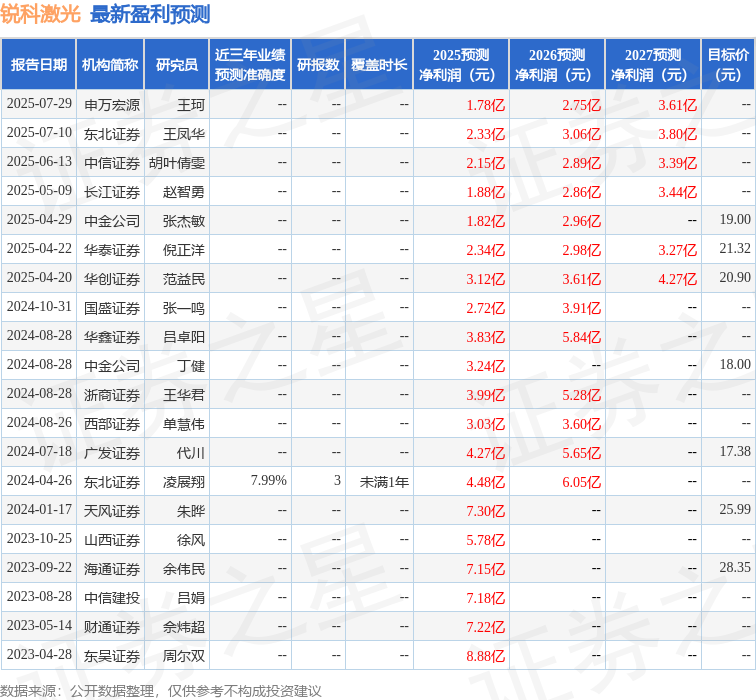Select the 4.27亿 value in 华创证券 row

[x=677, y=279]
